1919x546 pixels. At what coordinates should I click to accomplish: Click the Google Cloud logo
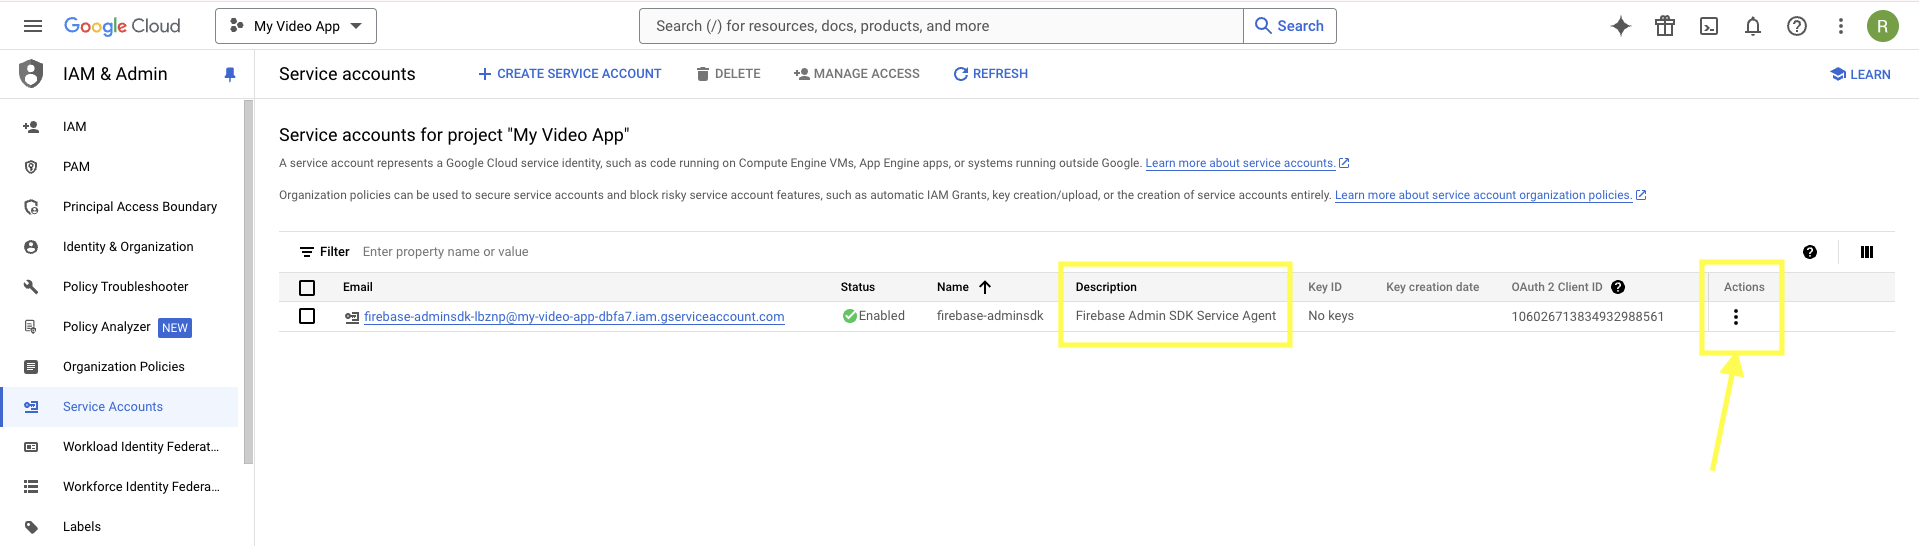pyautogui.click(x=122, y=26)
